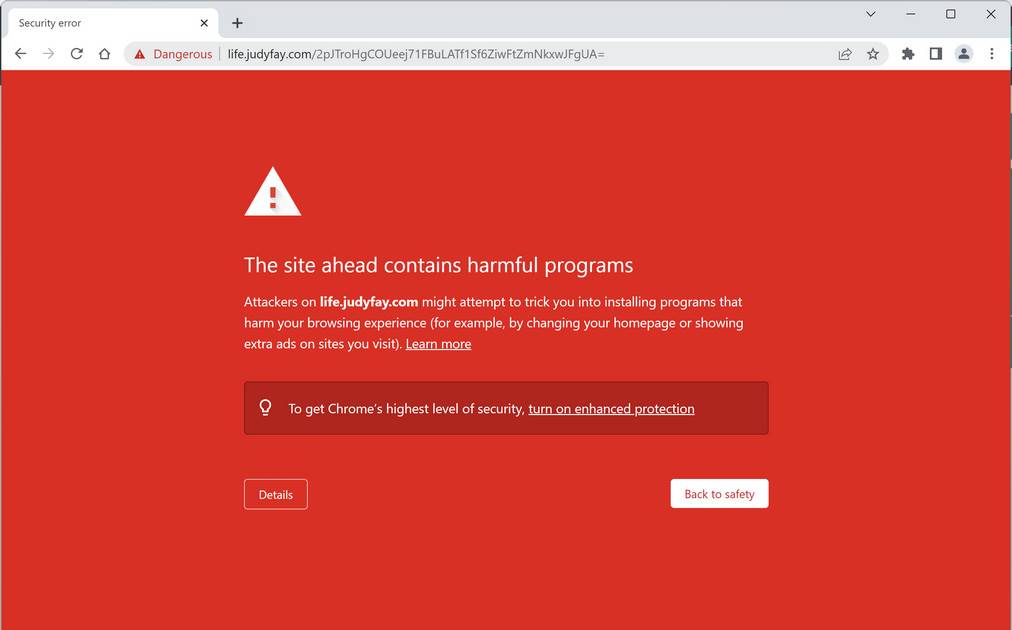The width and height of the screenshot is (1012, 630).
Task: Open the Extensions puzzle icon
Action: coord(908,54)
